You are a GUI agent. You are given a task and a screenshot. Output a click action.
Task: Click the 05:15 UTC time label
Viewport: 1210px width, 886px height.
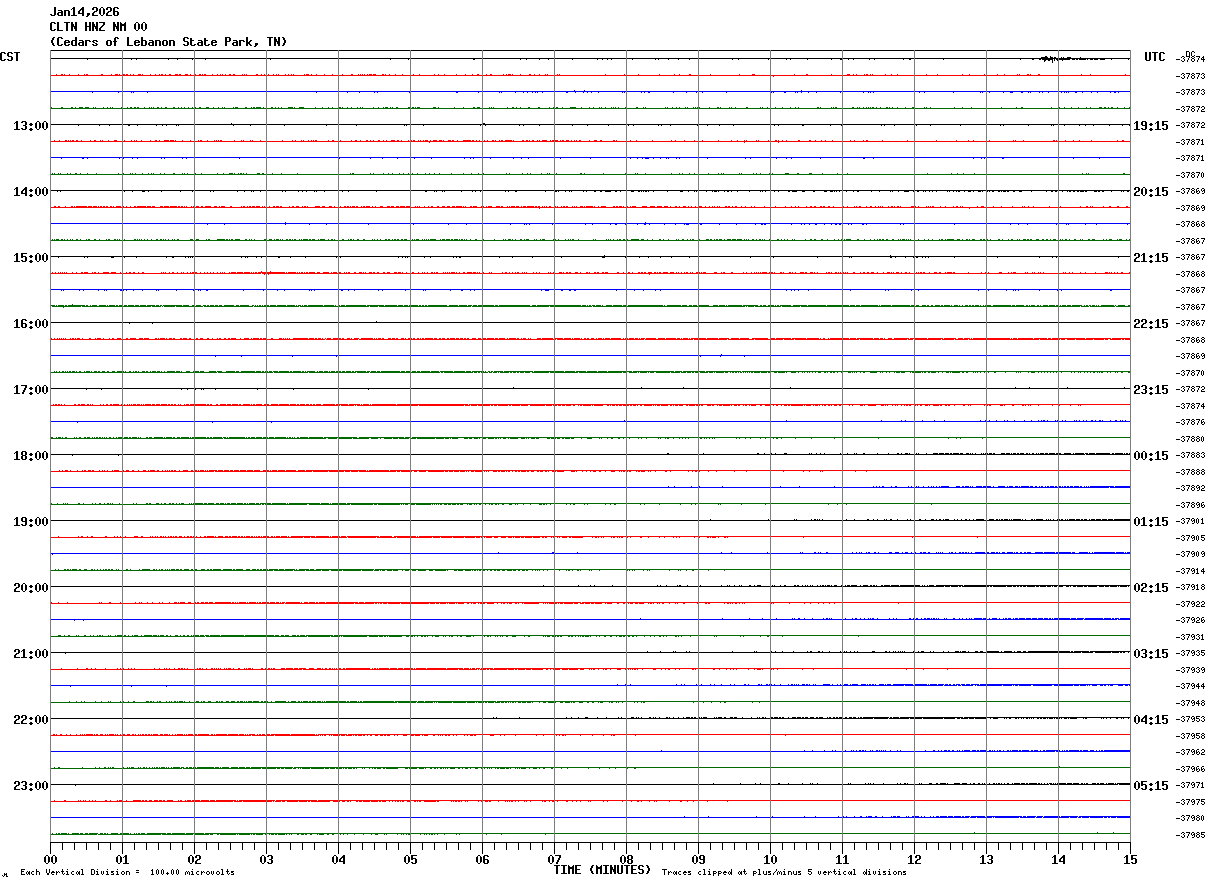1150,786
